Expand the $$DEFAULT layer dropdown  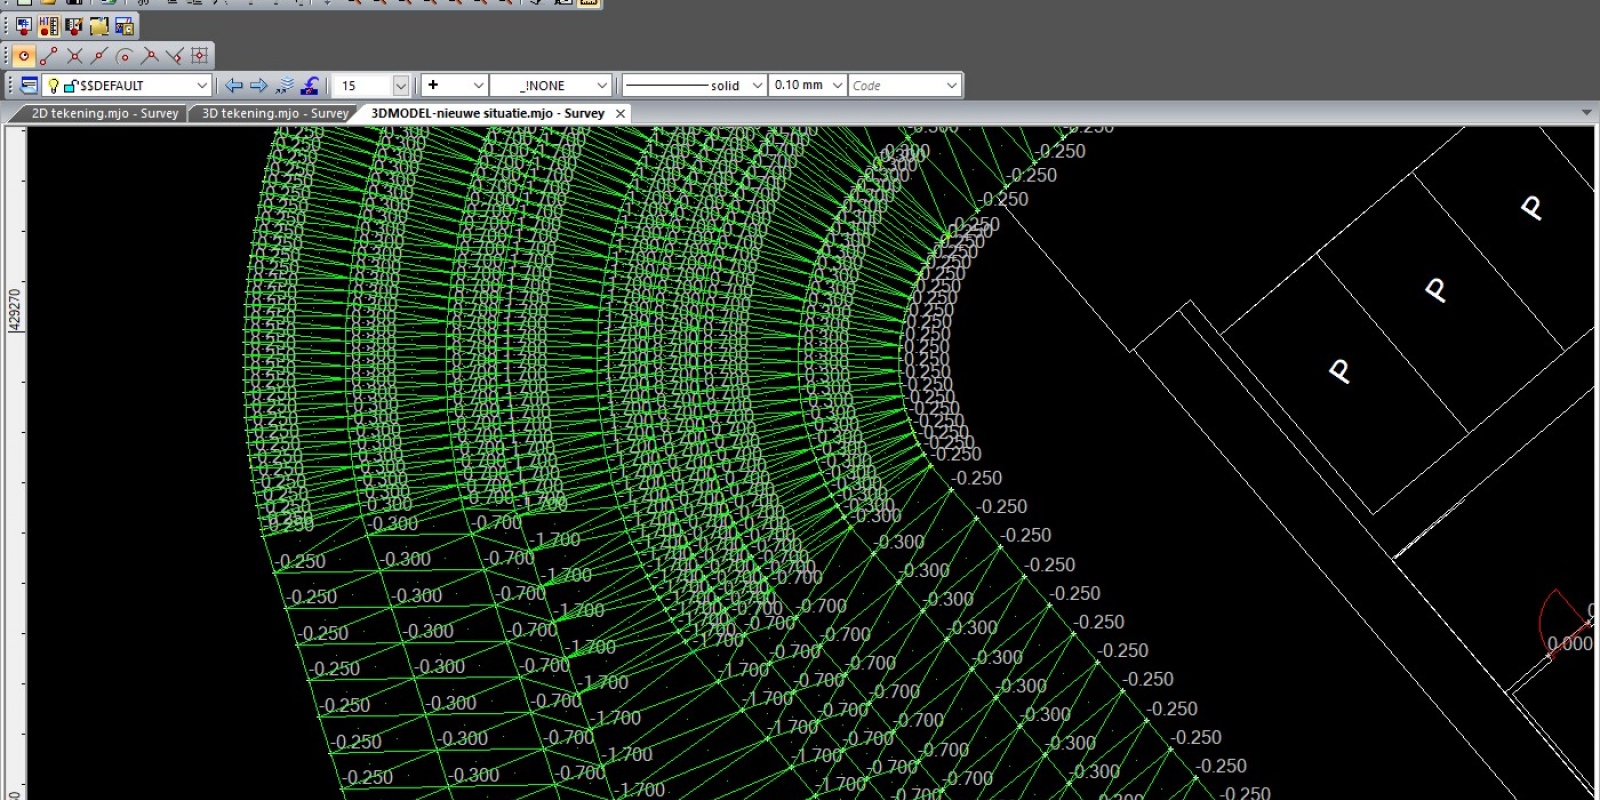pyautogui.click(x=201, y=86)
